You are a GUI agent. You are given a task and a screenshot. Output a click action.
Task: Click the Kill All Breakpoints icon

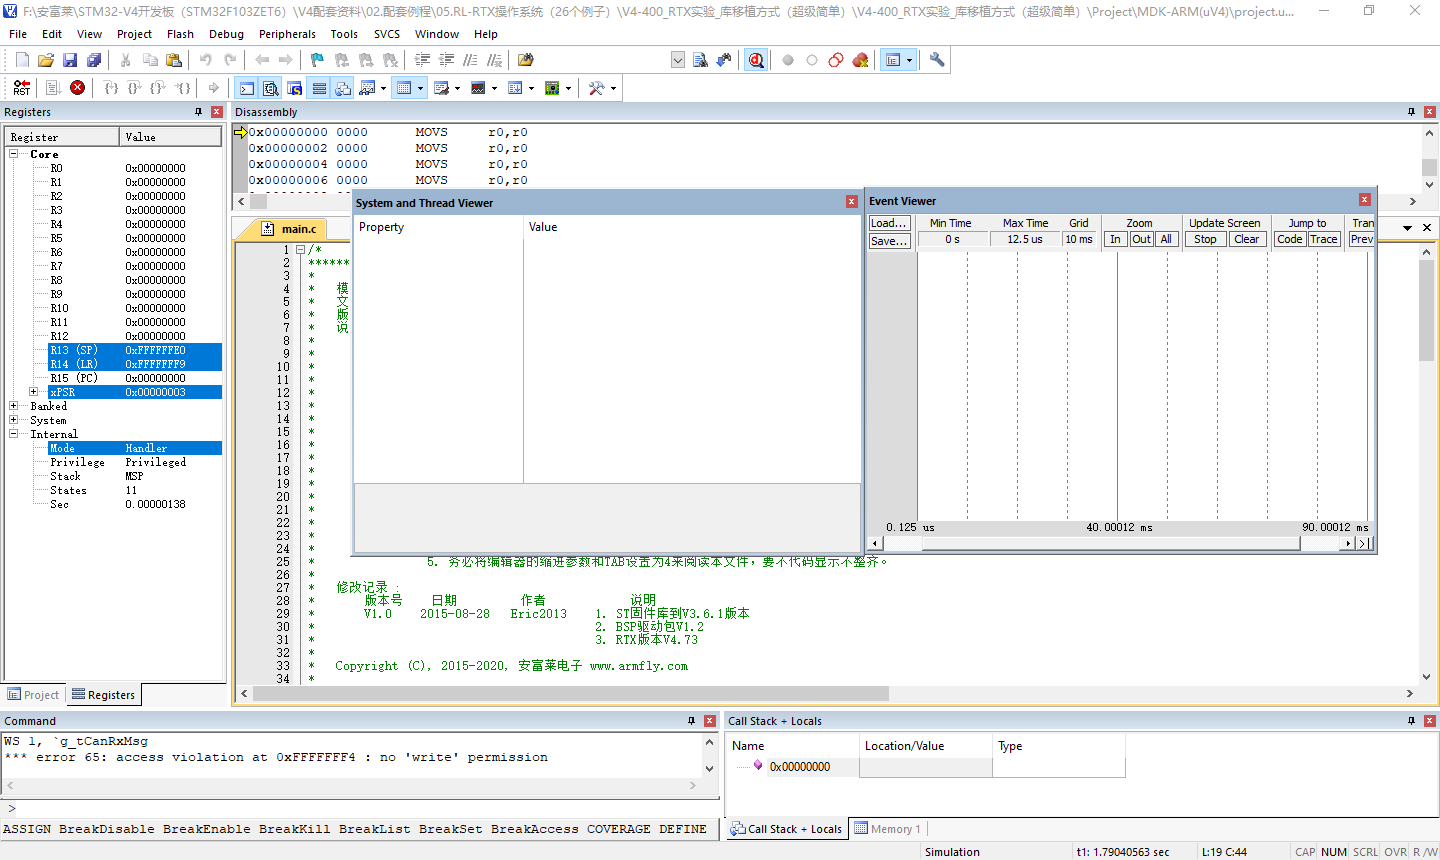[860, 60]
